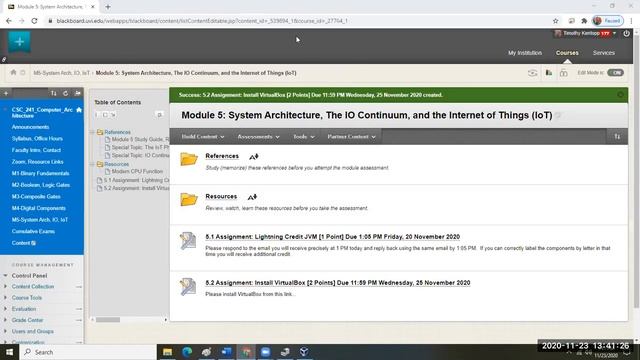Click the reorder icon at right of action bar
Image resolution: width=640 pixels, height=360 pixels.
[617, 136]
